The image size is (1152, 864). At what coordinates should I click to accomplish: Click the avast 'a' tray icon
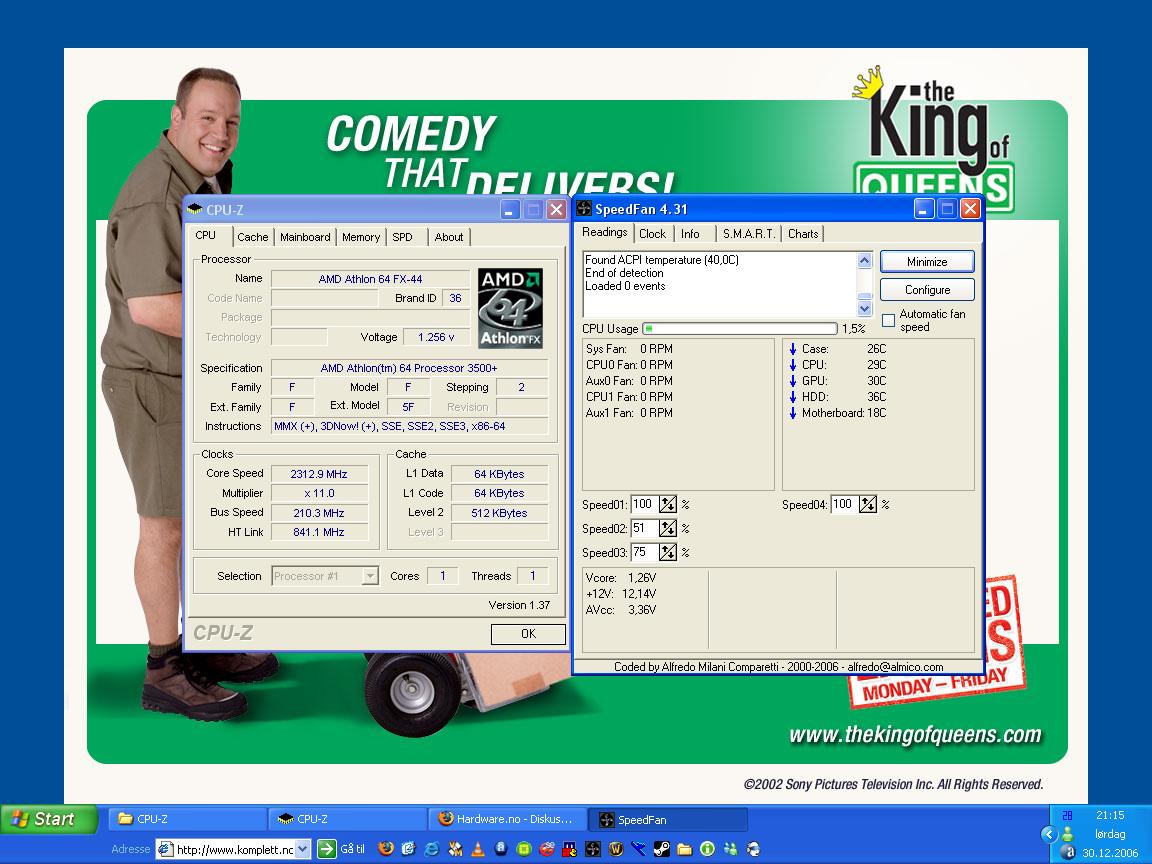(x=1070, y=852)
